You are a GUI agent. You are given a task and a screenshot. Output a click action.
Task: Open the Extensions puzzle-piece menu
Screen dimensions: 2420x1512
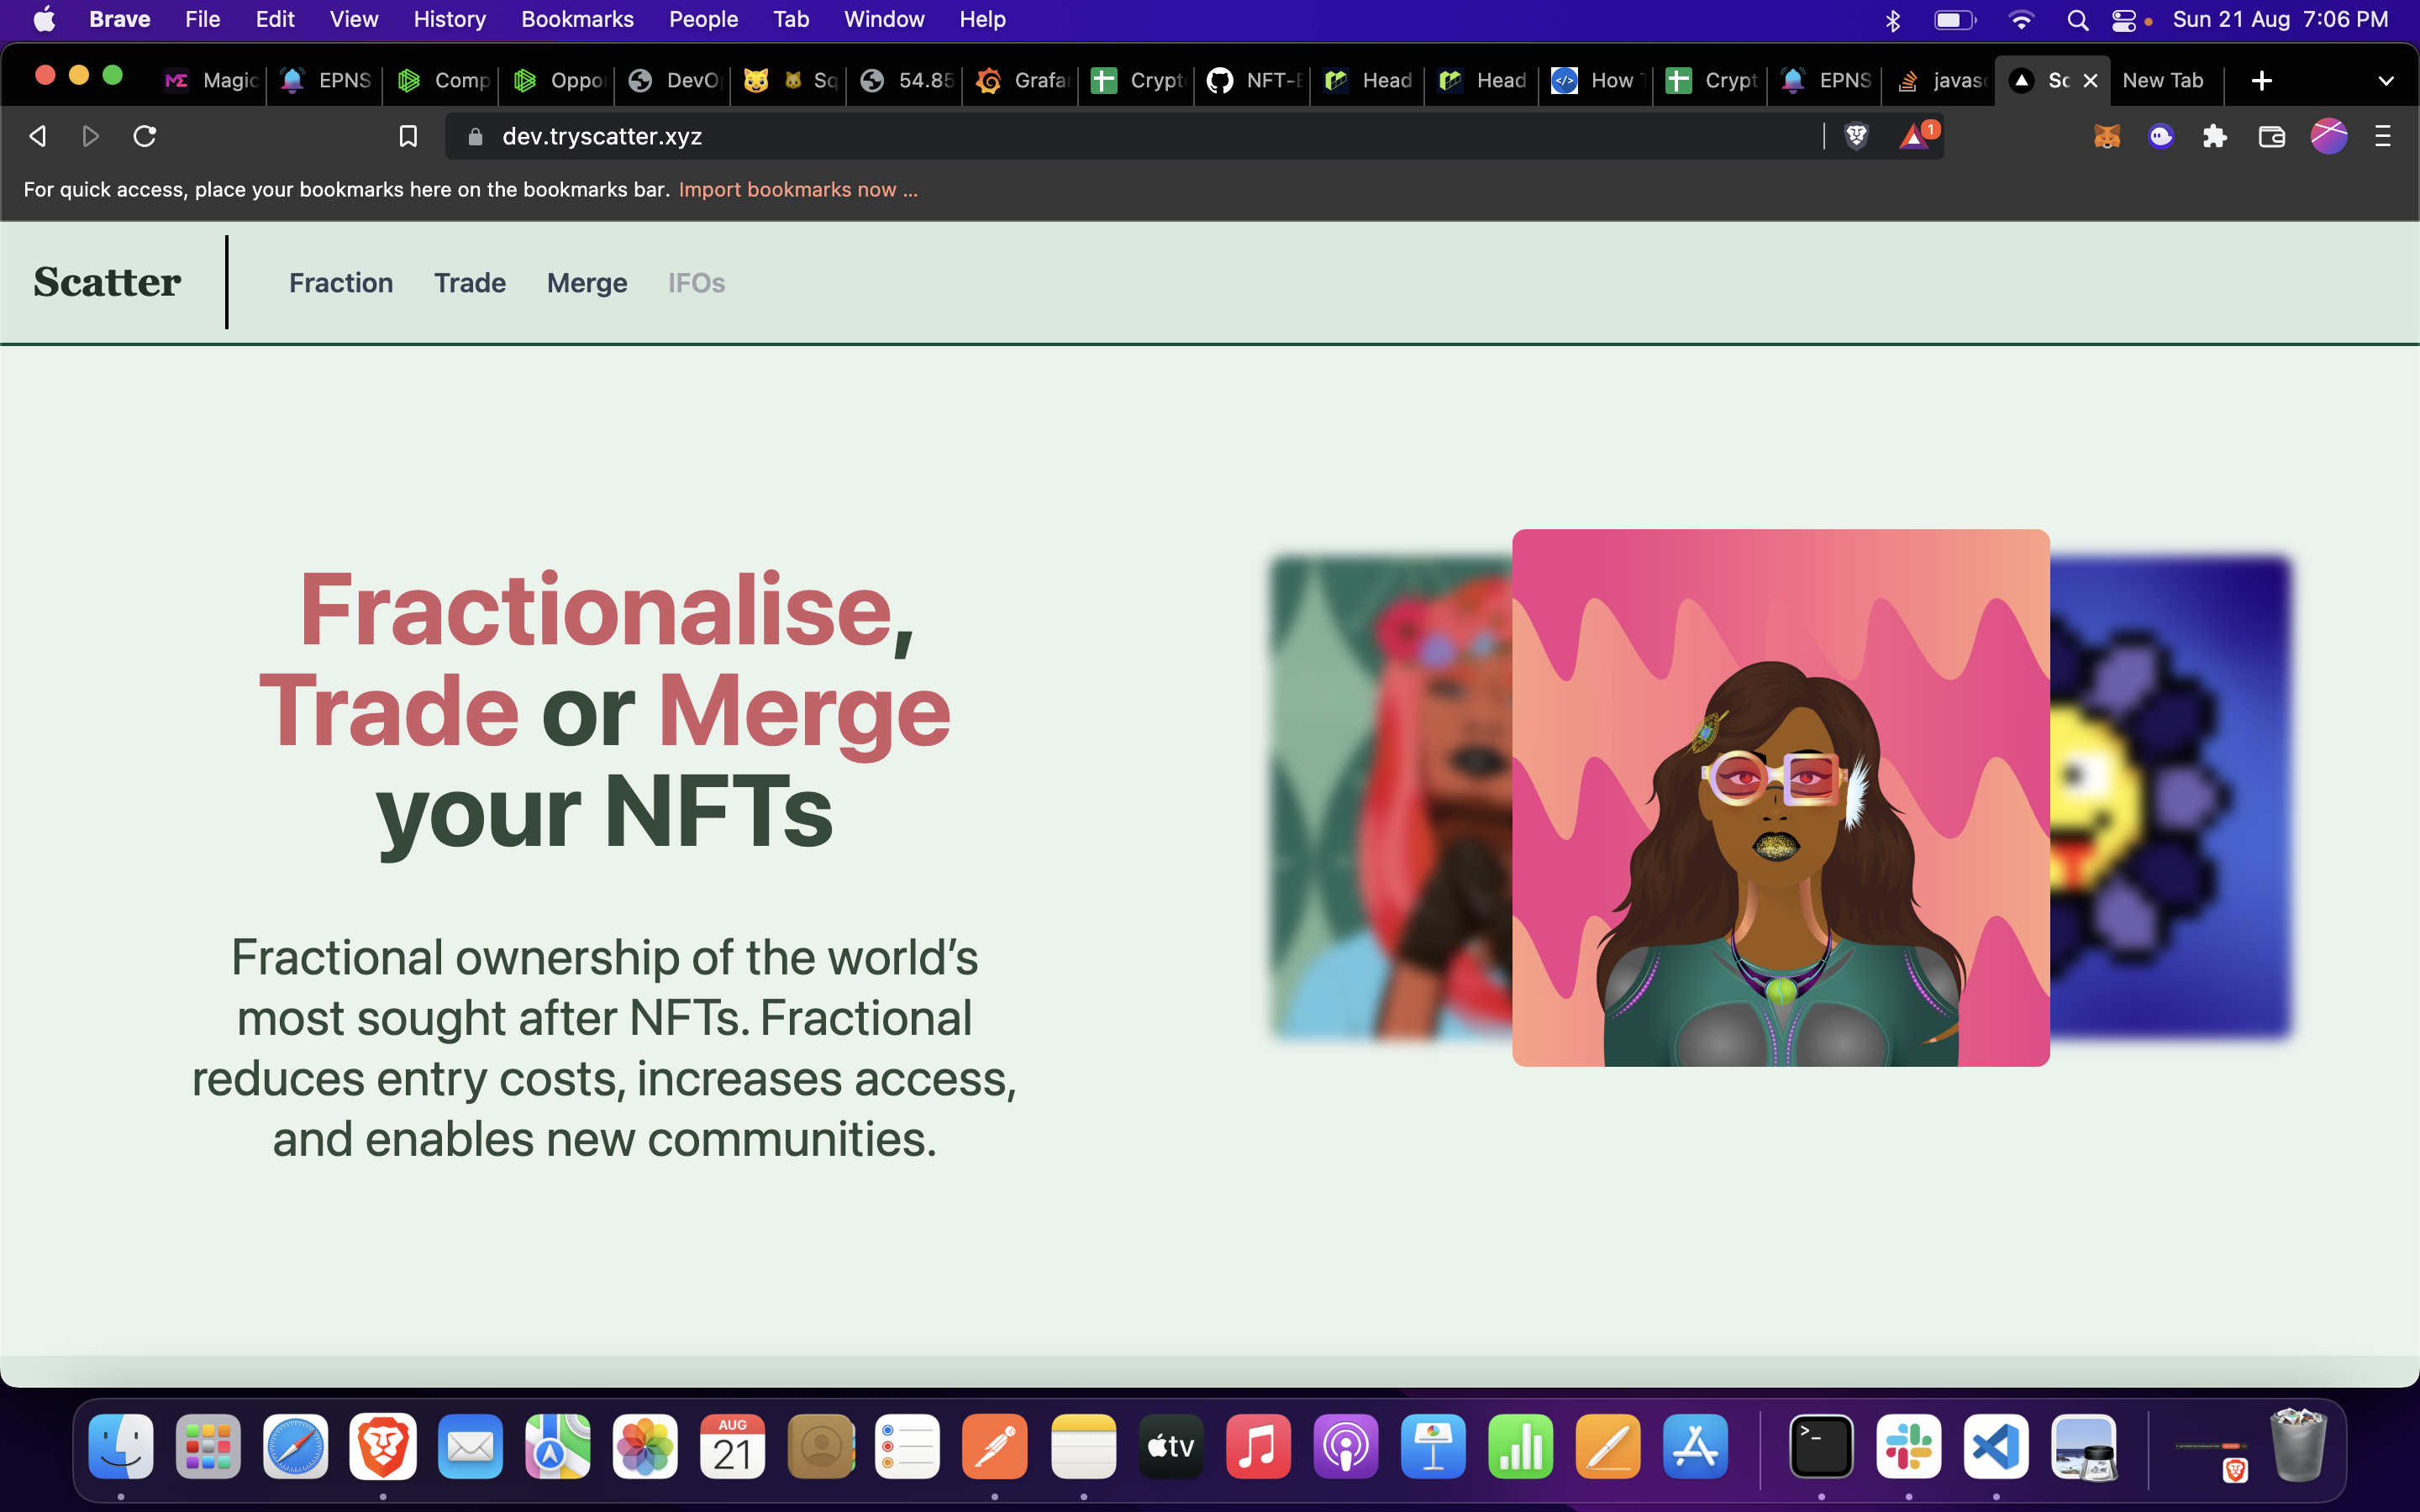pos(2214,136)
